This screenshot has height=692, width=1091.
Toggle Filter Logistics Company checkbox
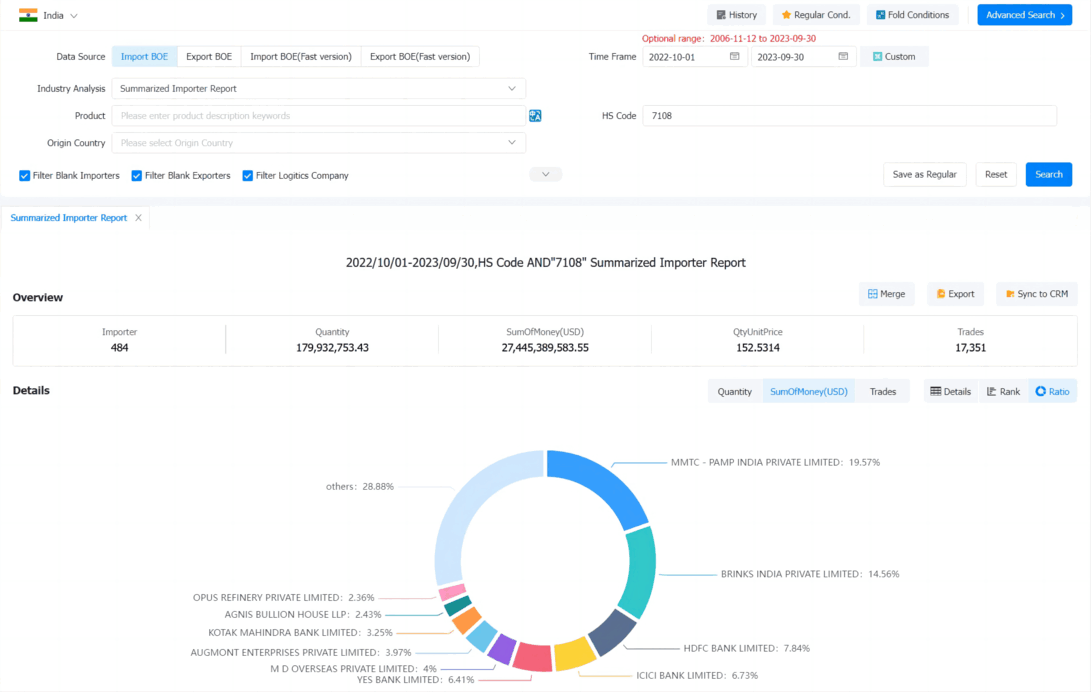(x=247, y=176)
